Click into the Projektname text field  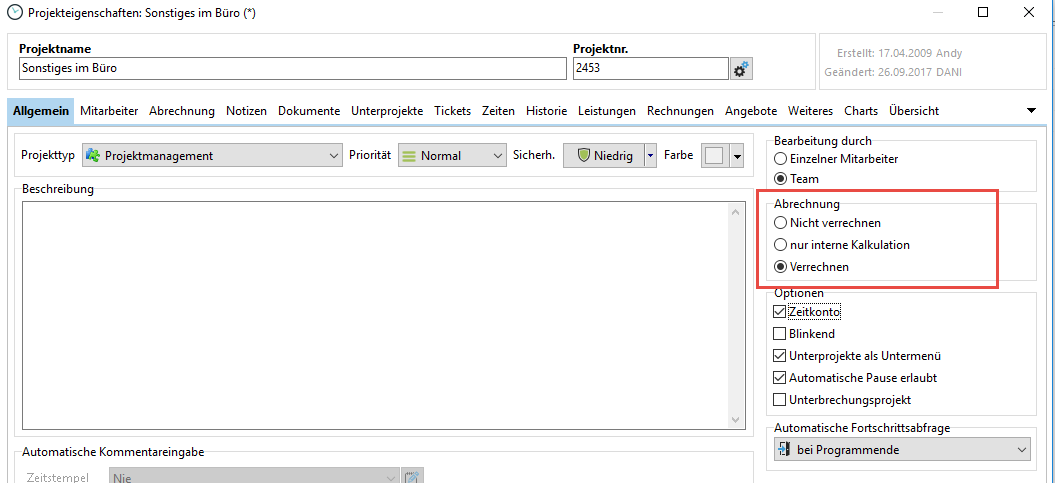click(292, 69)
